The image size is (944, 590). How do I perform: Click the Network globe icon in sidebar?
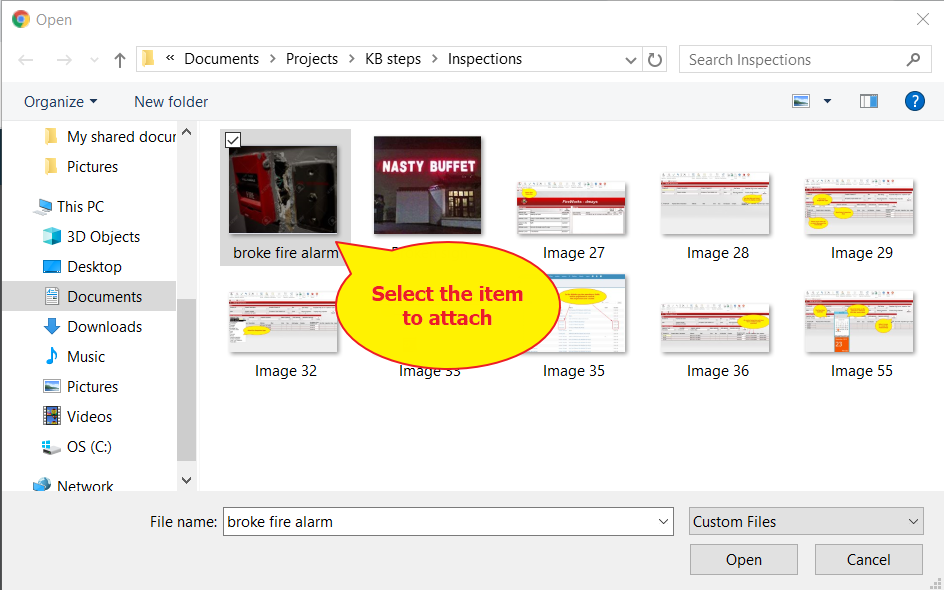click(42, 485)
